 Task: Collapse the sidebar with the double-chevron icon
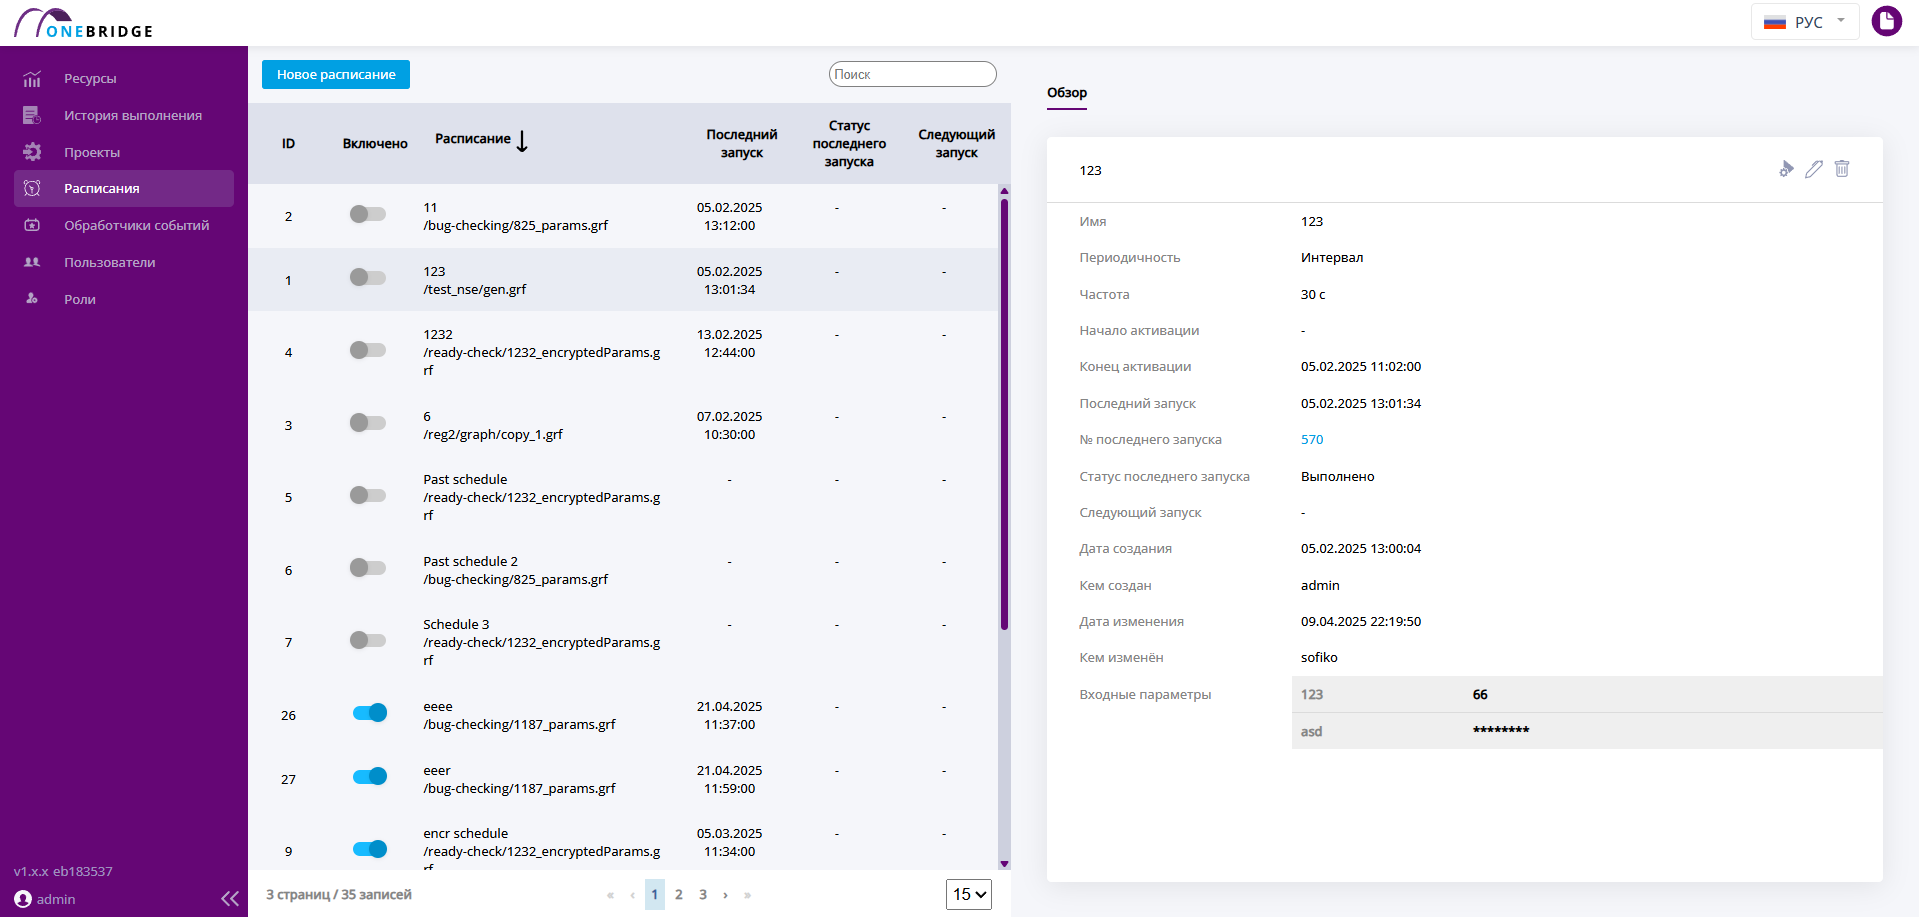coord(230,898)
